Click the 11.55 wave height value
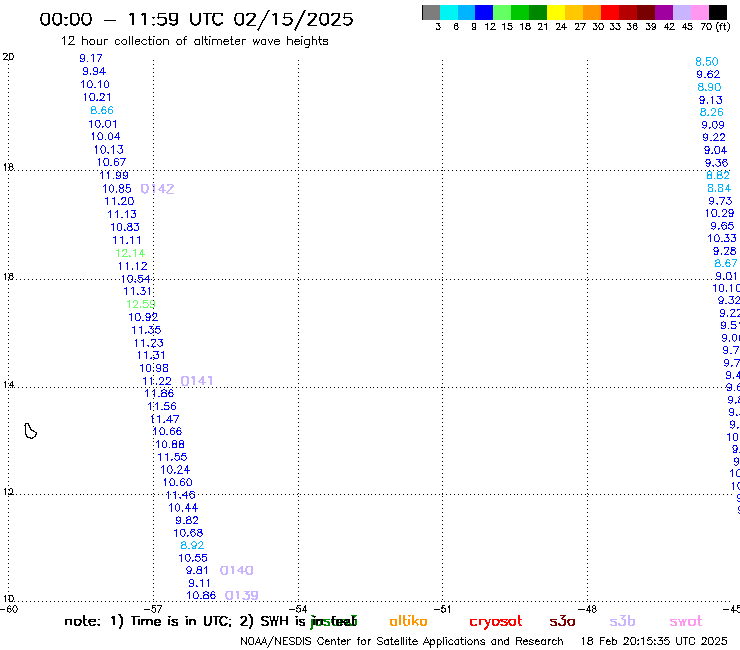 click(172, 457)
